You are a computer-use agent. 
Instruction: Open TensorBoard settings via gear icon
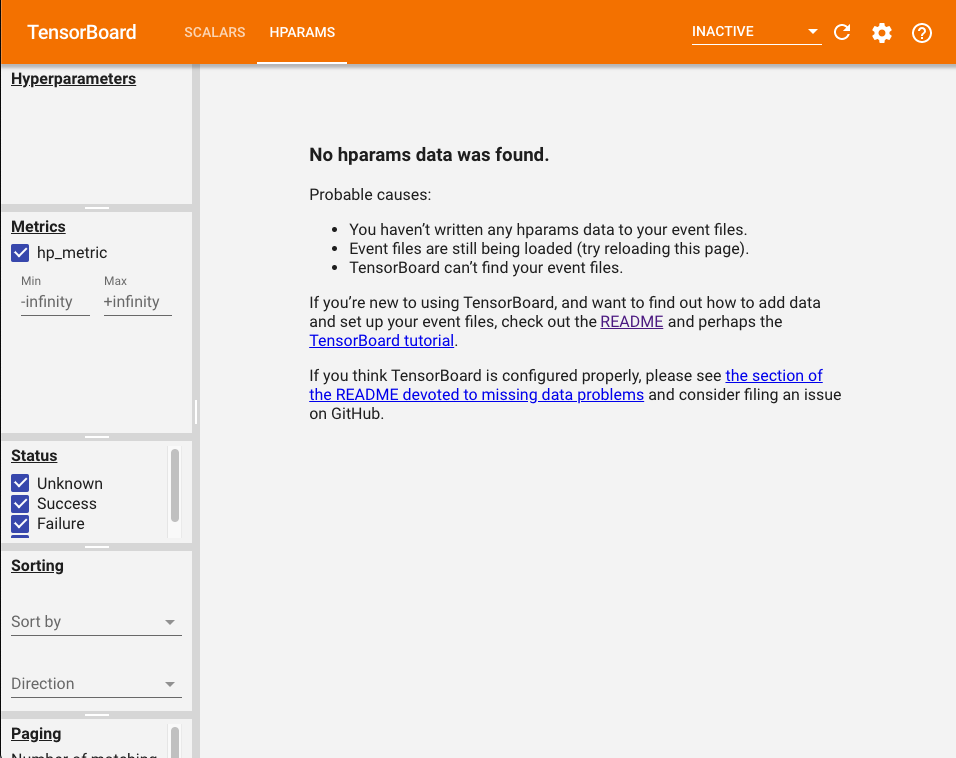point(881,32)
